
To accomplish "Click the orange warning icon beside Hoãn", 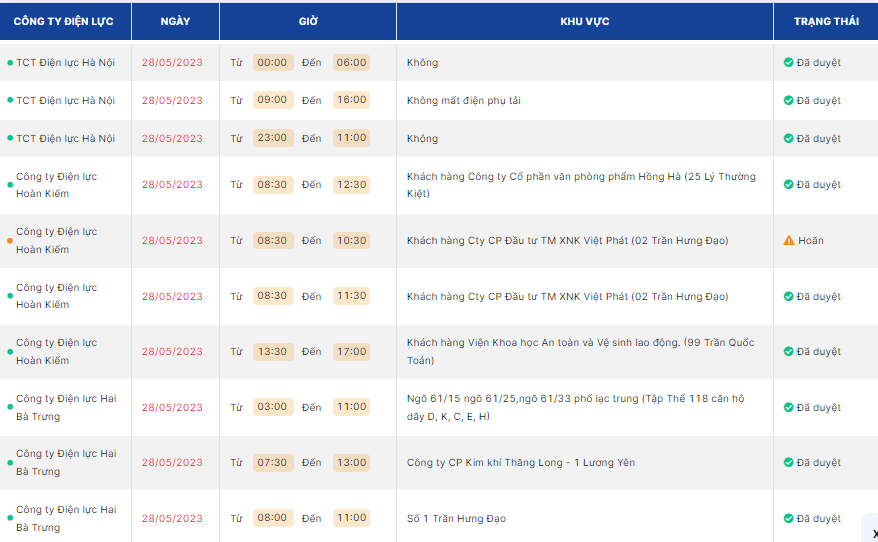I will (x=788, y=241).
